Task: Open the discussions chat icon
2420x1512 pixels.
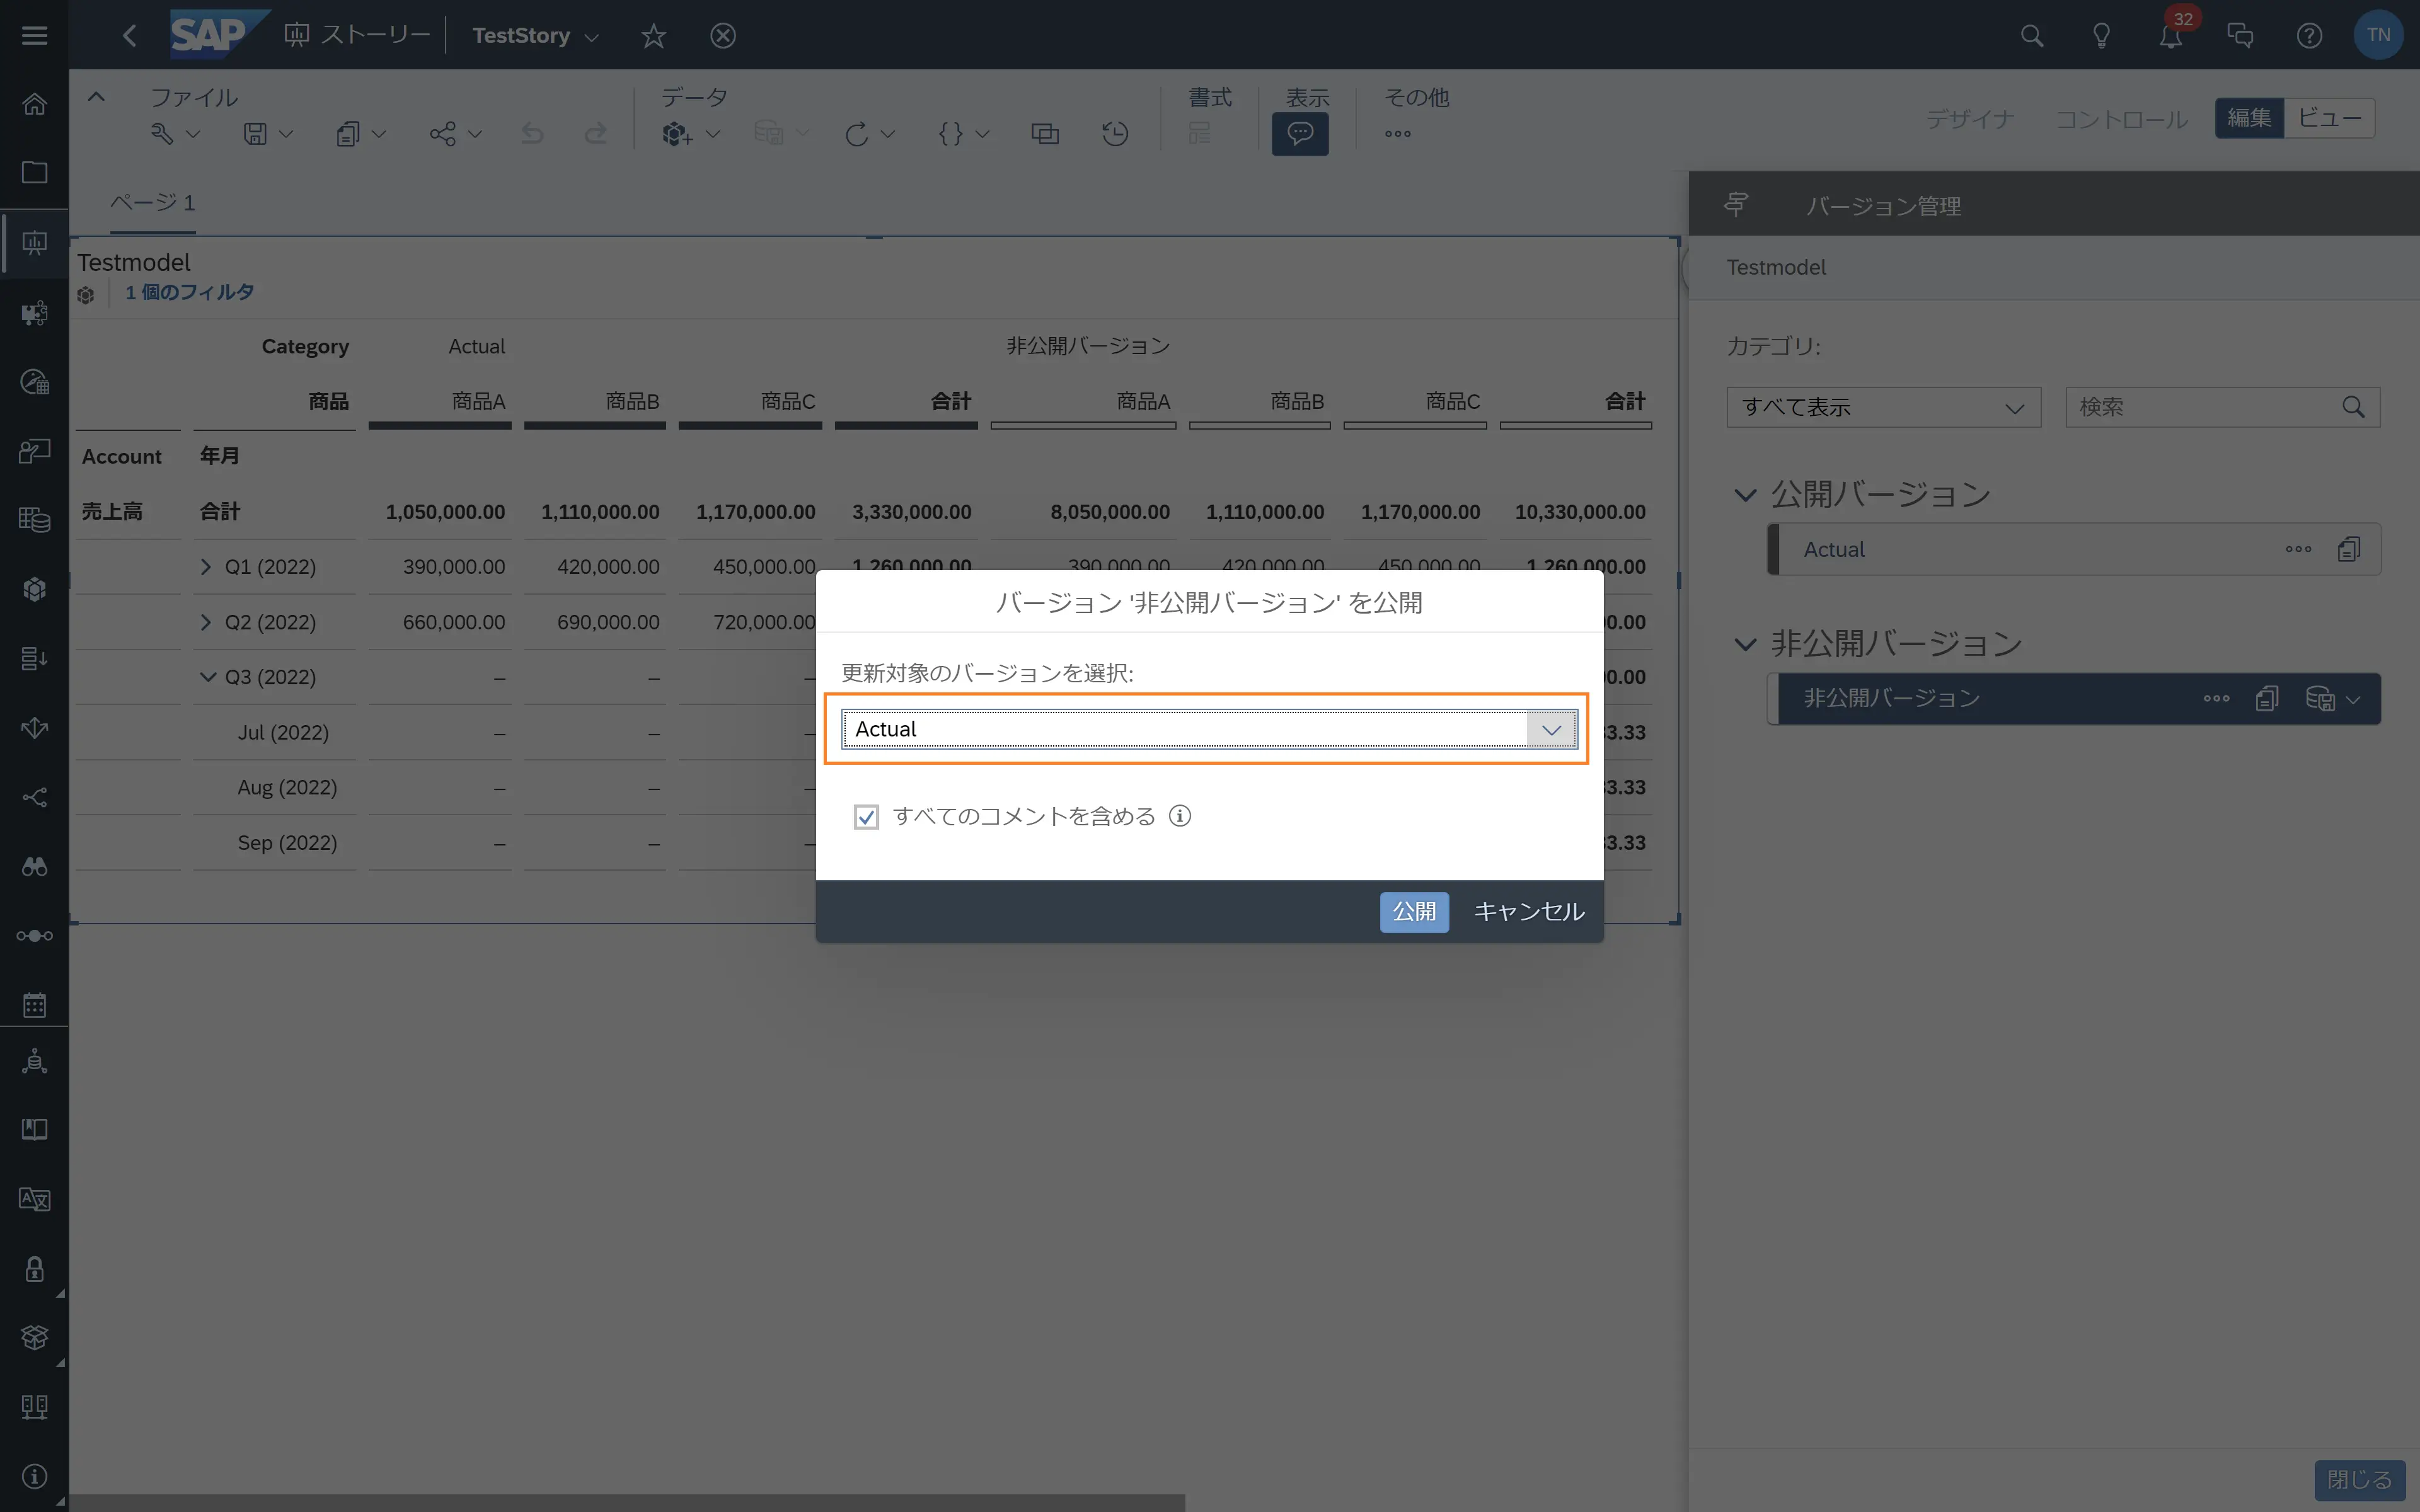Action: coord(2240,36)
